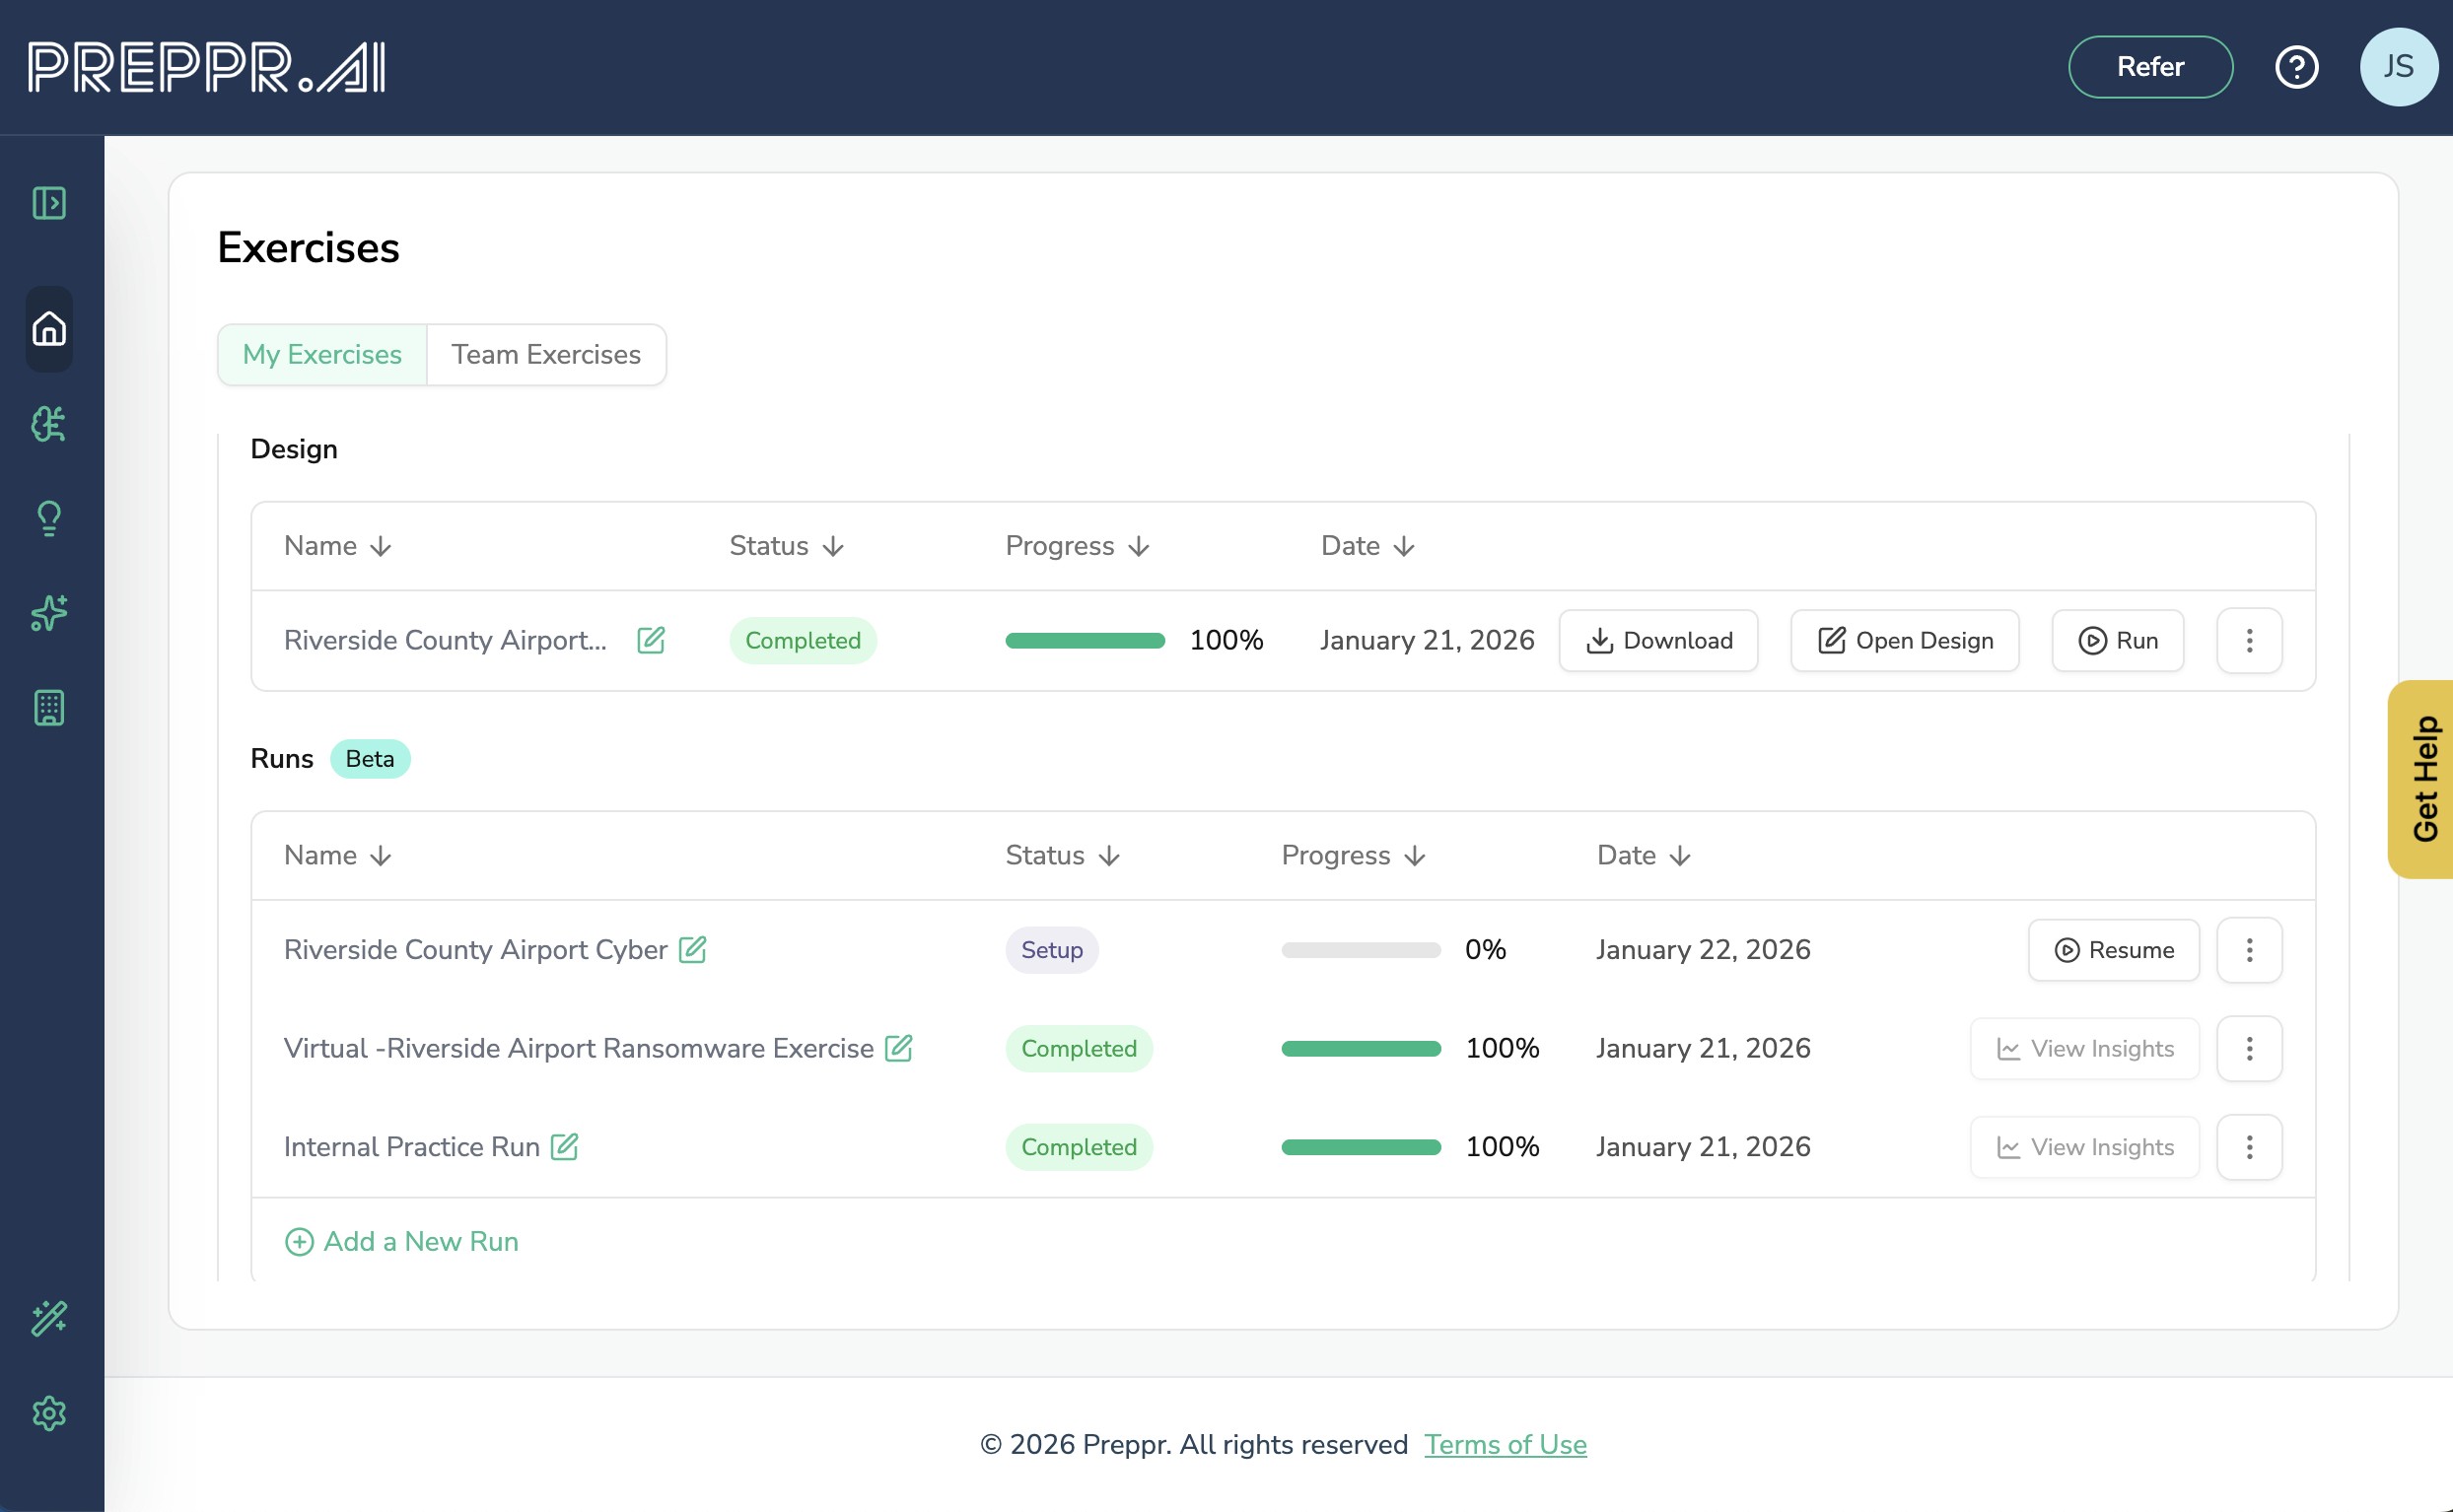The width and height of the screenshot is (2453, 1512).
Task: Open more options for Riverside Airport design
Action: coord(2249,640)
